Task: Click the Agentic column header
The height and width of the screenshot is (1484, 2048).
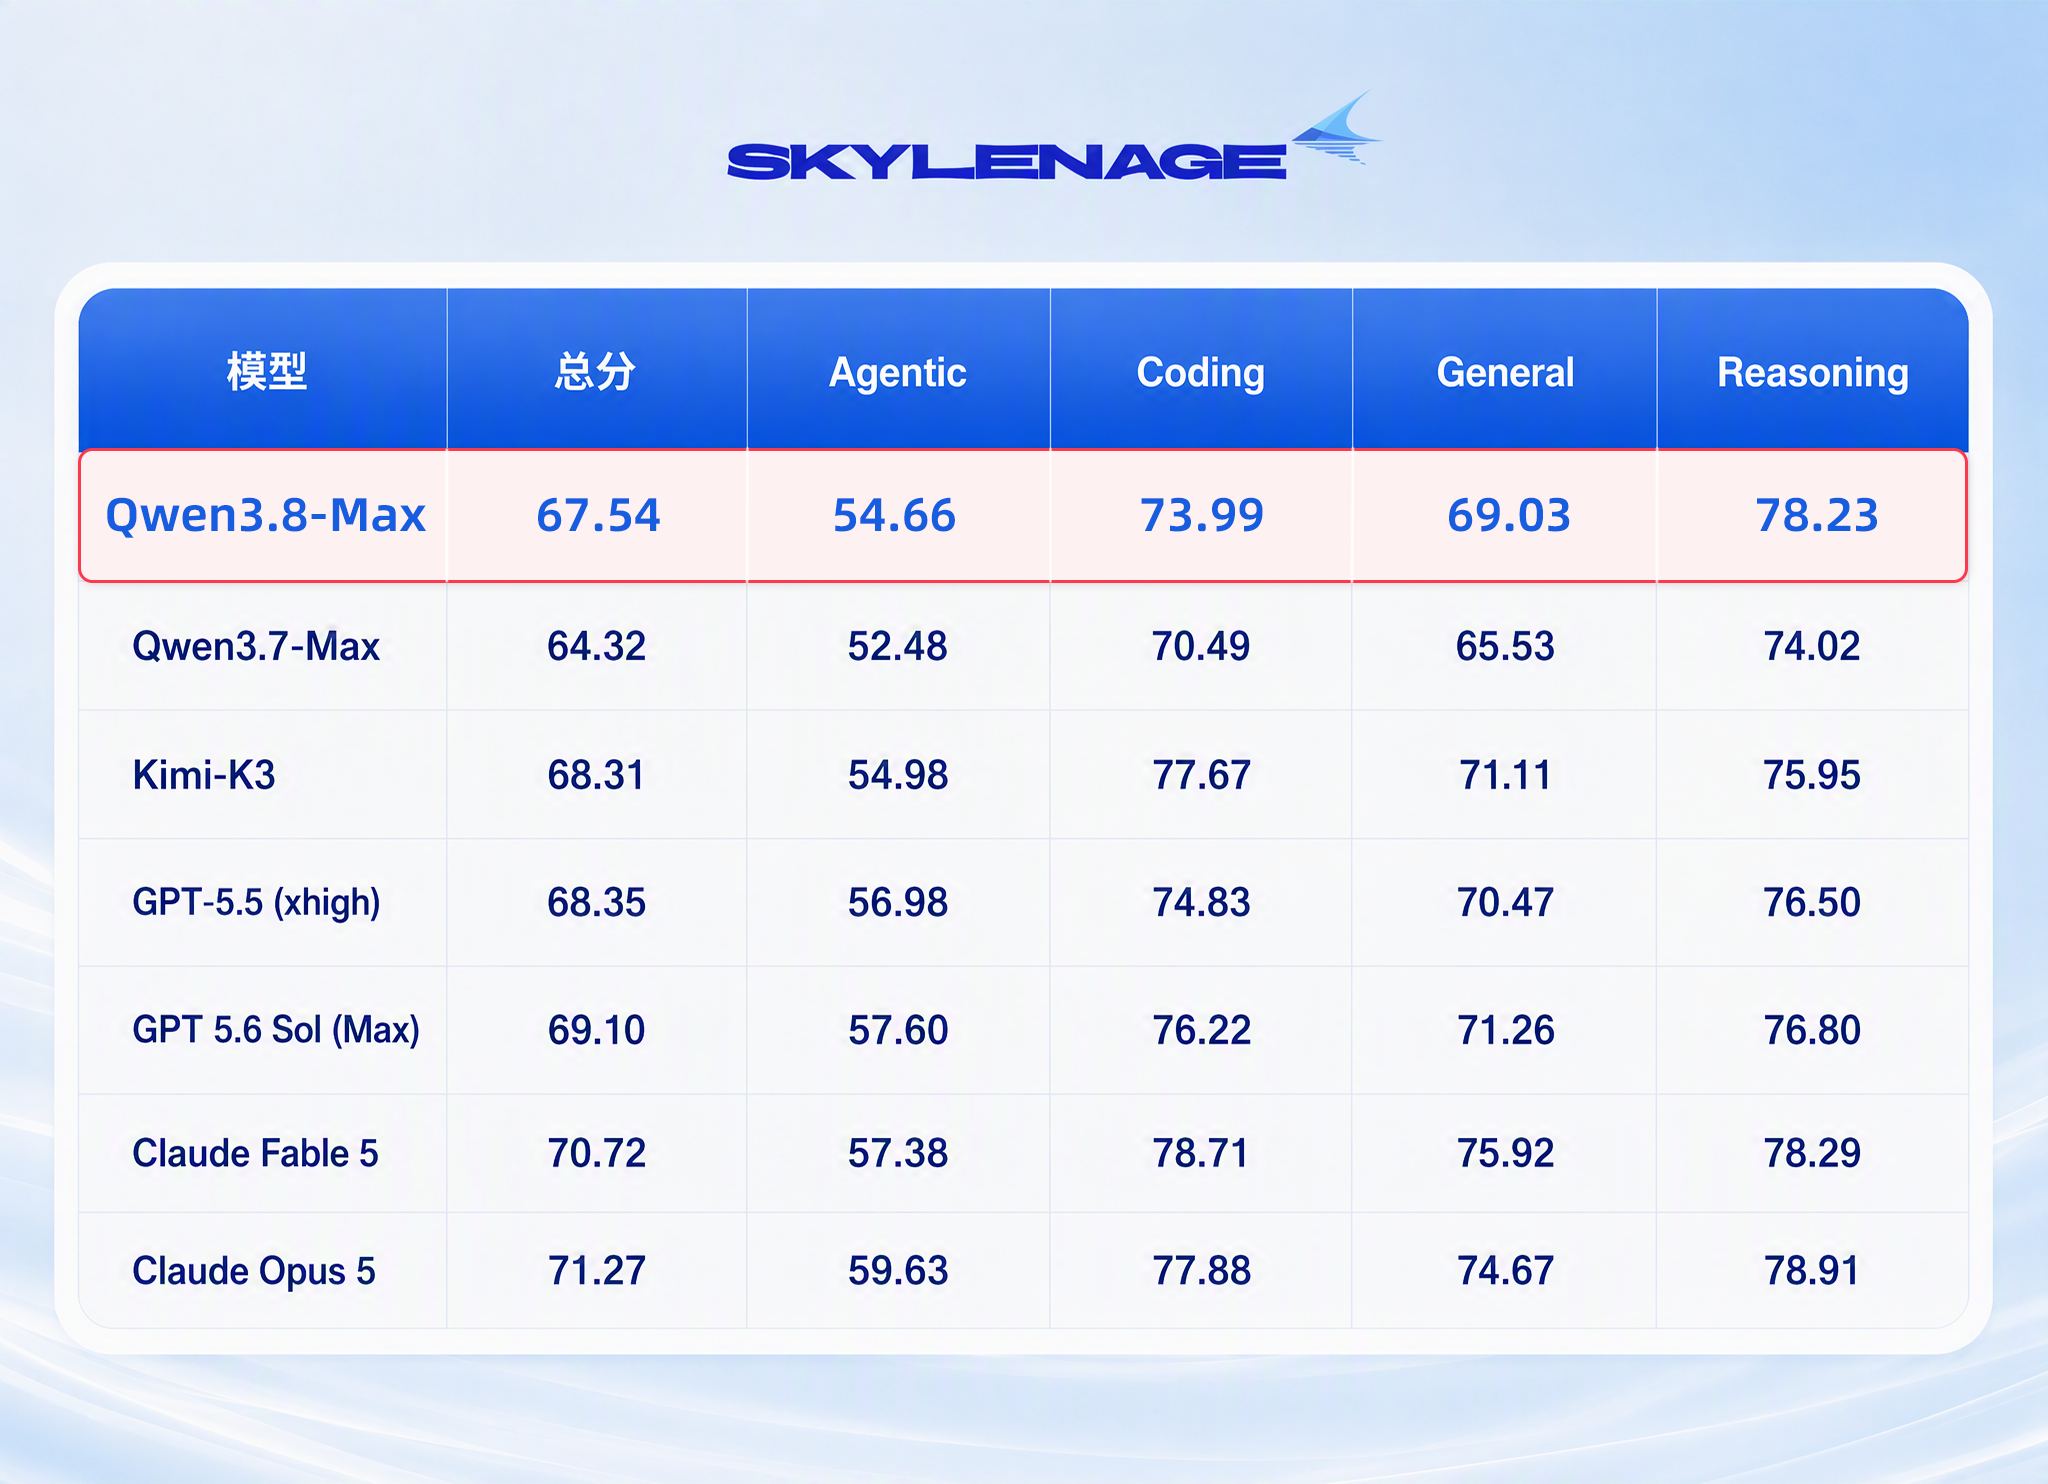Action: 898,373
